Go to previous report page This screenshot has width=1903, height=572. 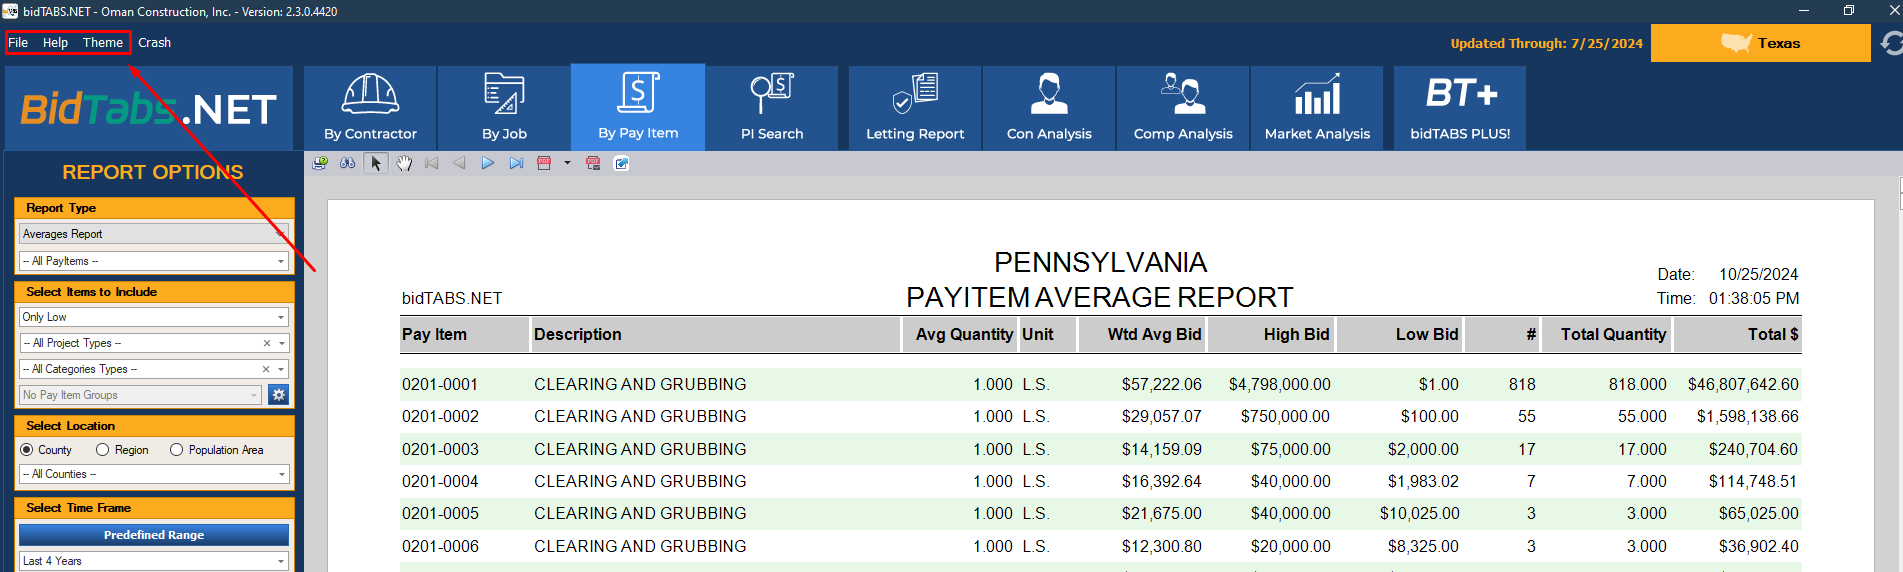tap(460, 163)
